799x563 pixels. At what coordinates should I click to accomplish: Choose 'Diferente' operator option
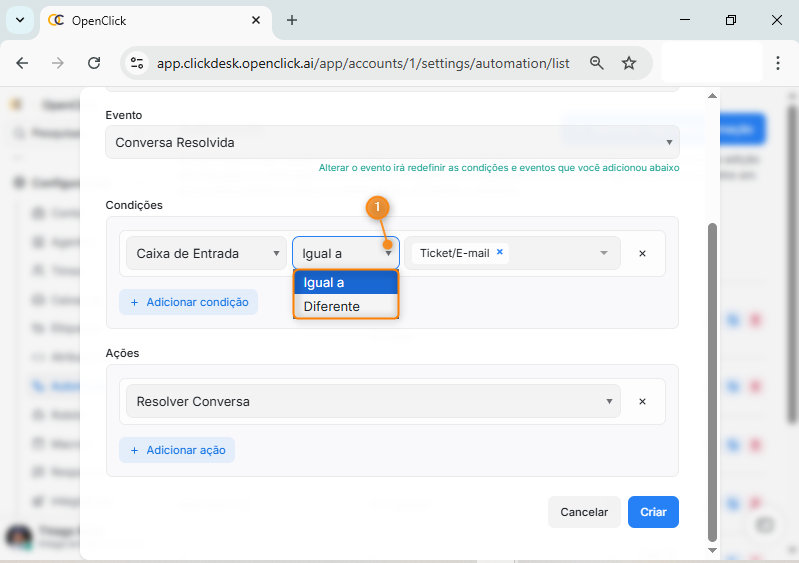point(345,306)
